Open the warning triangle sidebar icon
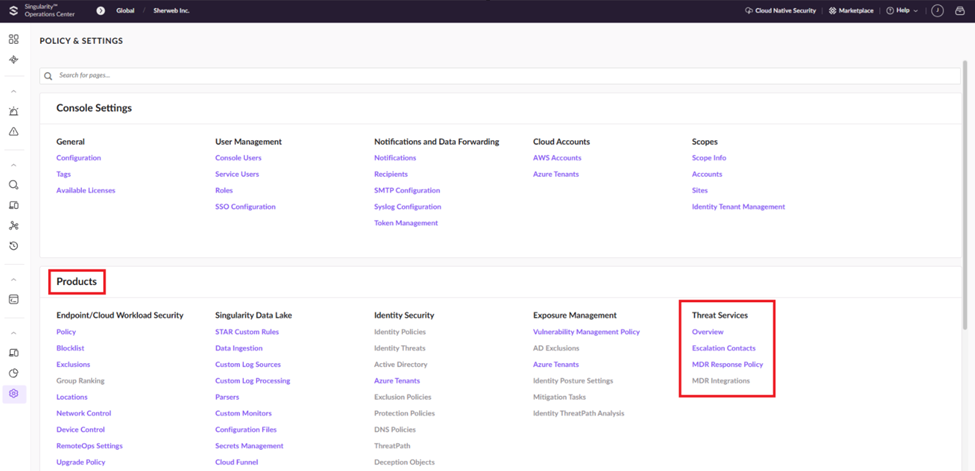 pyautogui.click(x=14, y=131)
